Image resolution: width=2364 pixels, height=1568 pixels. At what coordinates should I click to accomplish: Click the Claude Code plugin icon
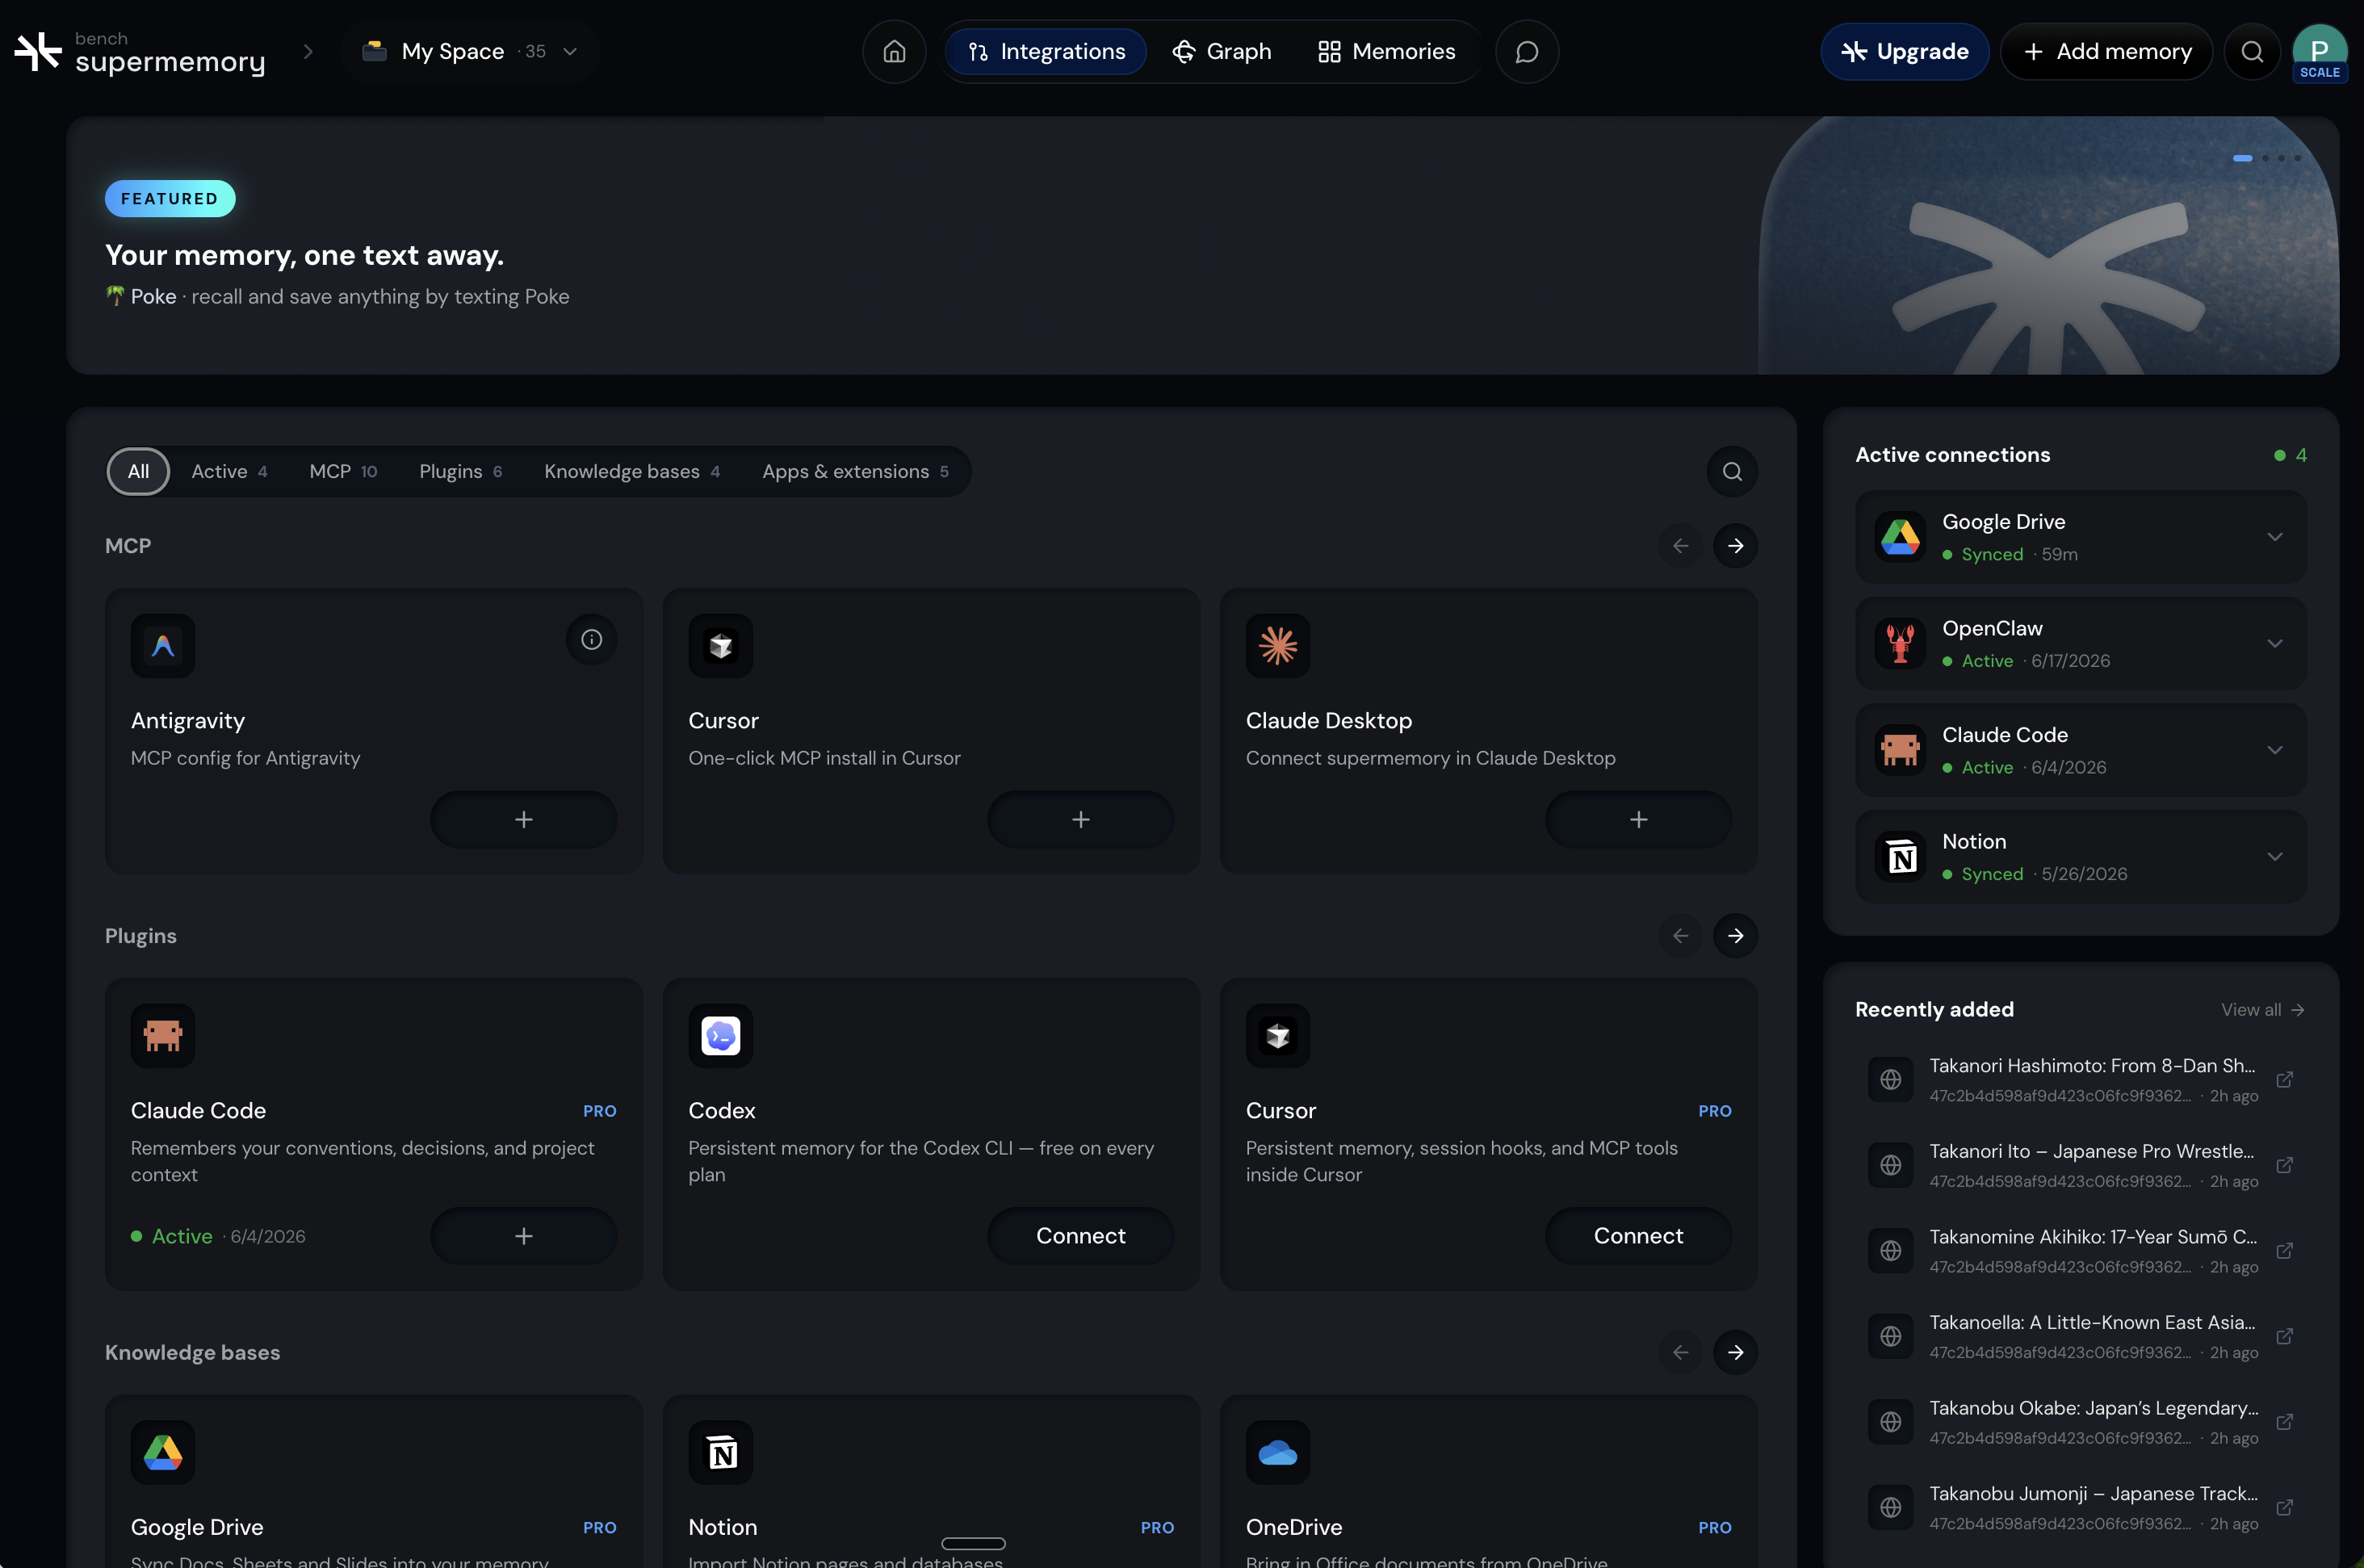pyautogui.click(x=163, y=1036)
